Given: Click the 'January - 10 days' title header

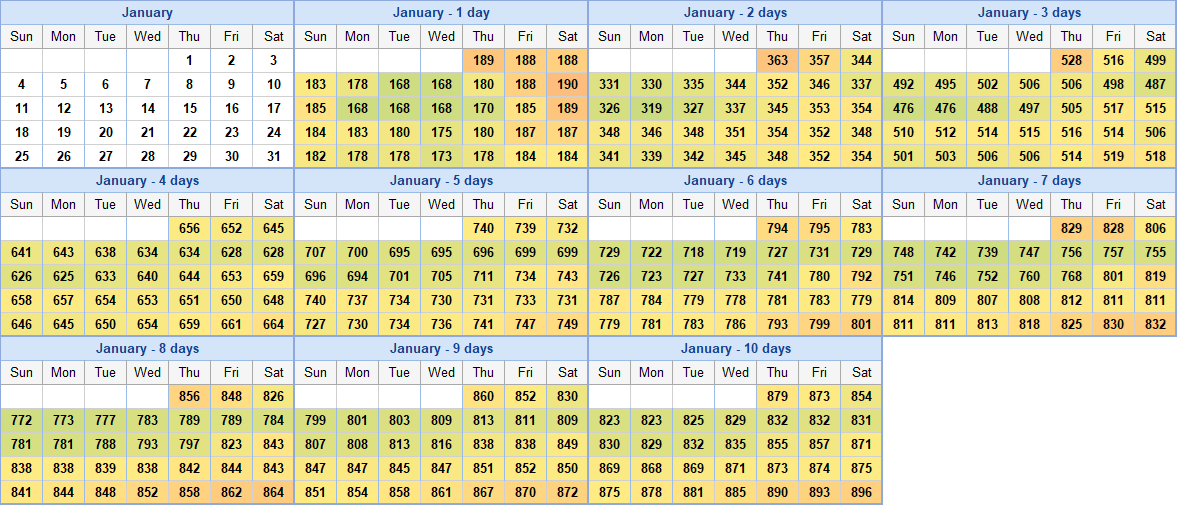Looking at the screenshot, I should coord(735,349).
